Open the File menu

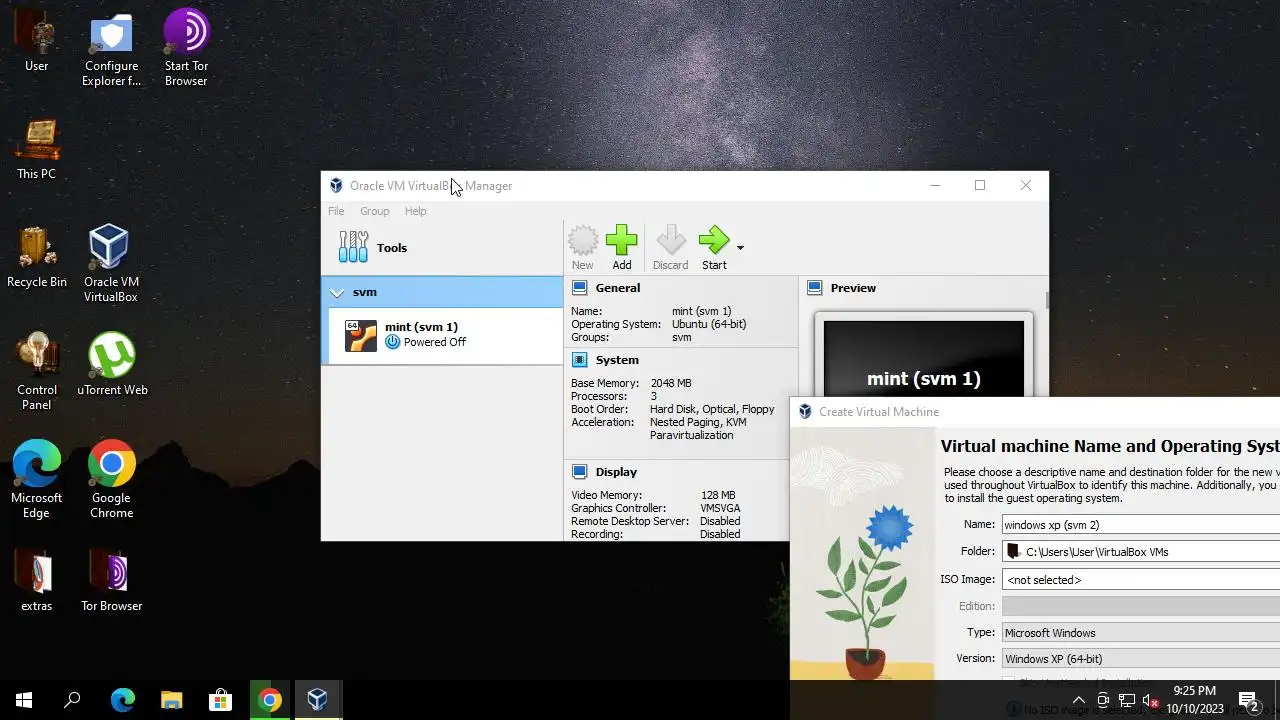(x=336, y=211)
